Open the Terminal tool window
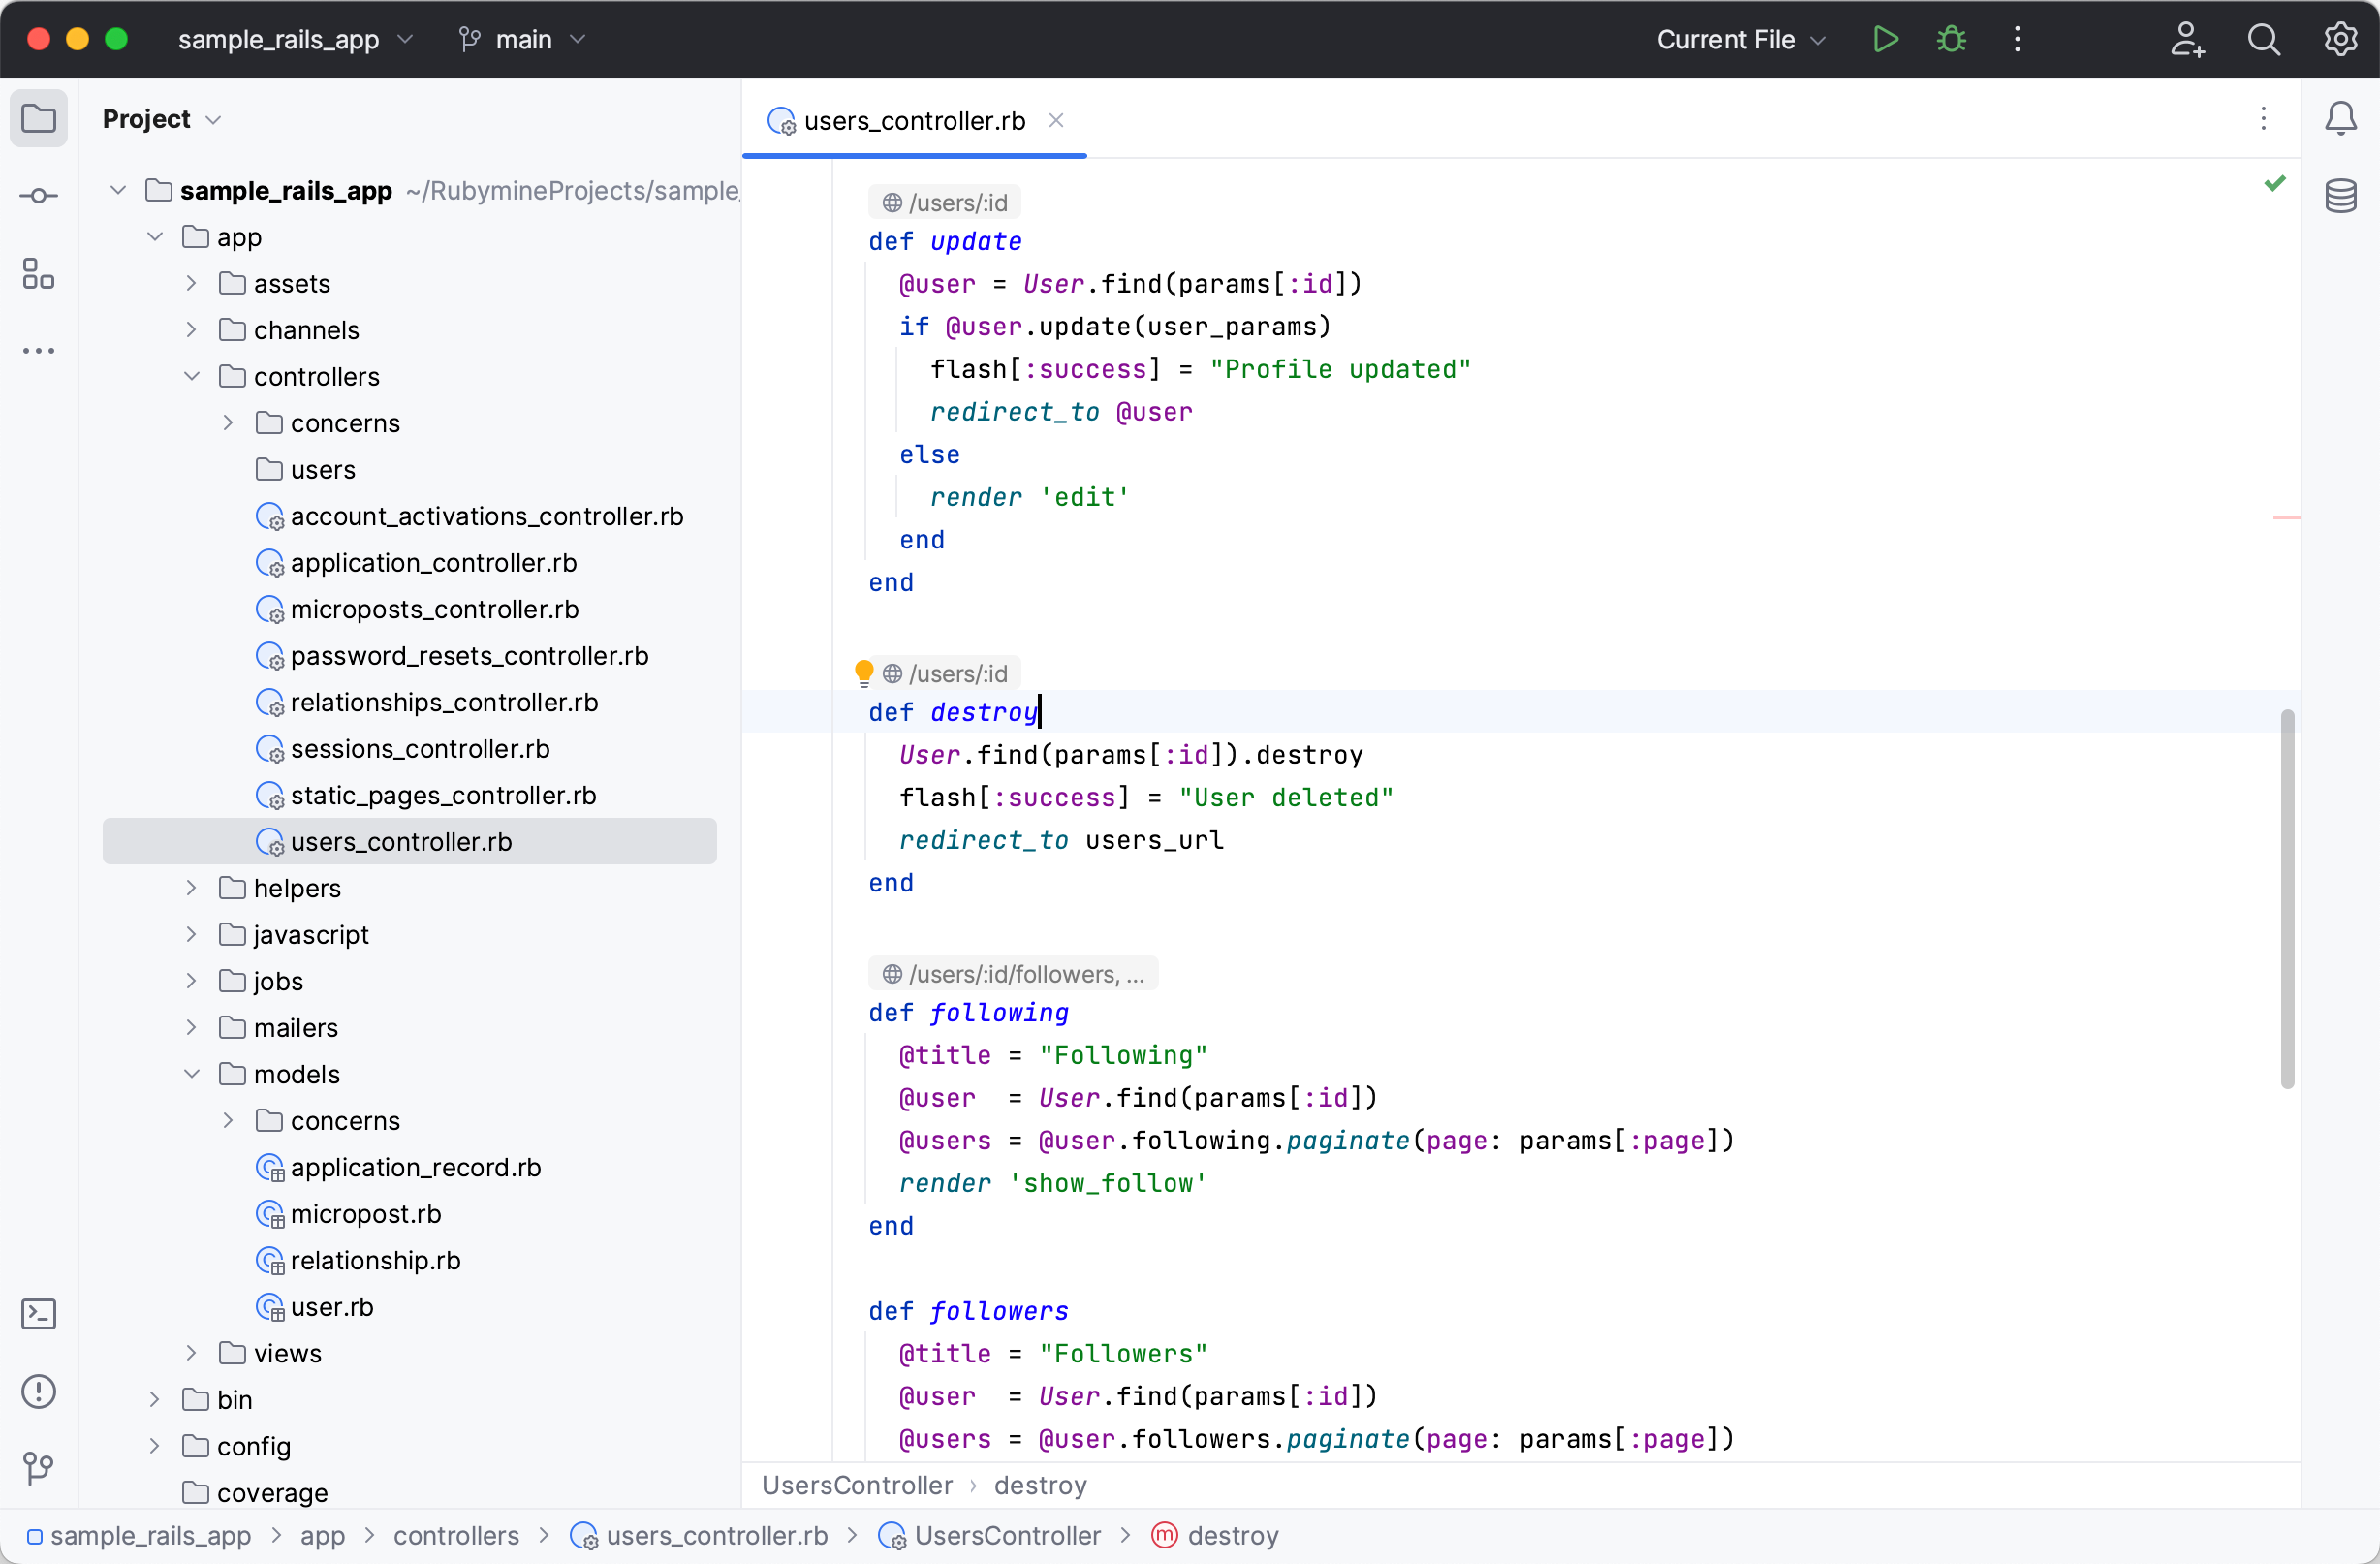 pyautogui.click(x=38, y=1314)
